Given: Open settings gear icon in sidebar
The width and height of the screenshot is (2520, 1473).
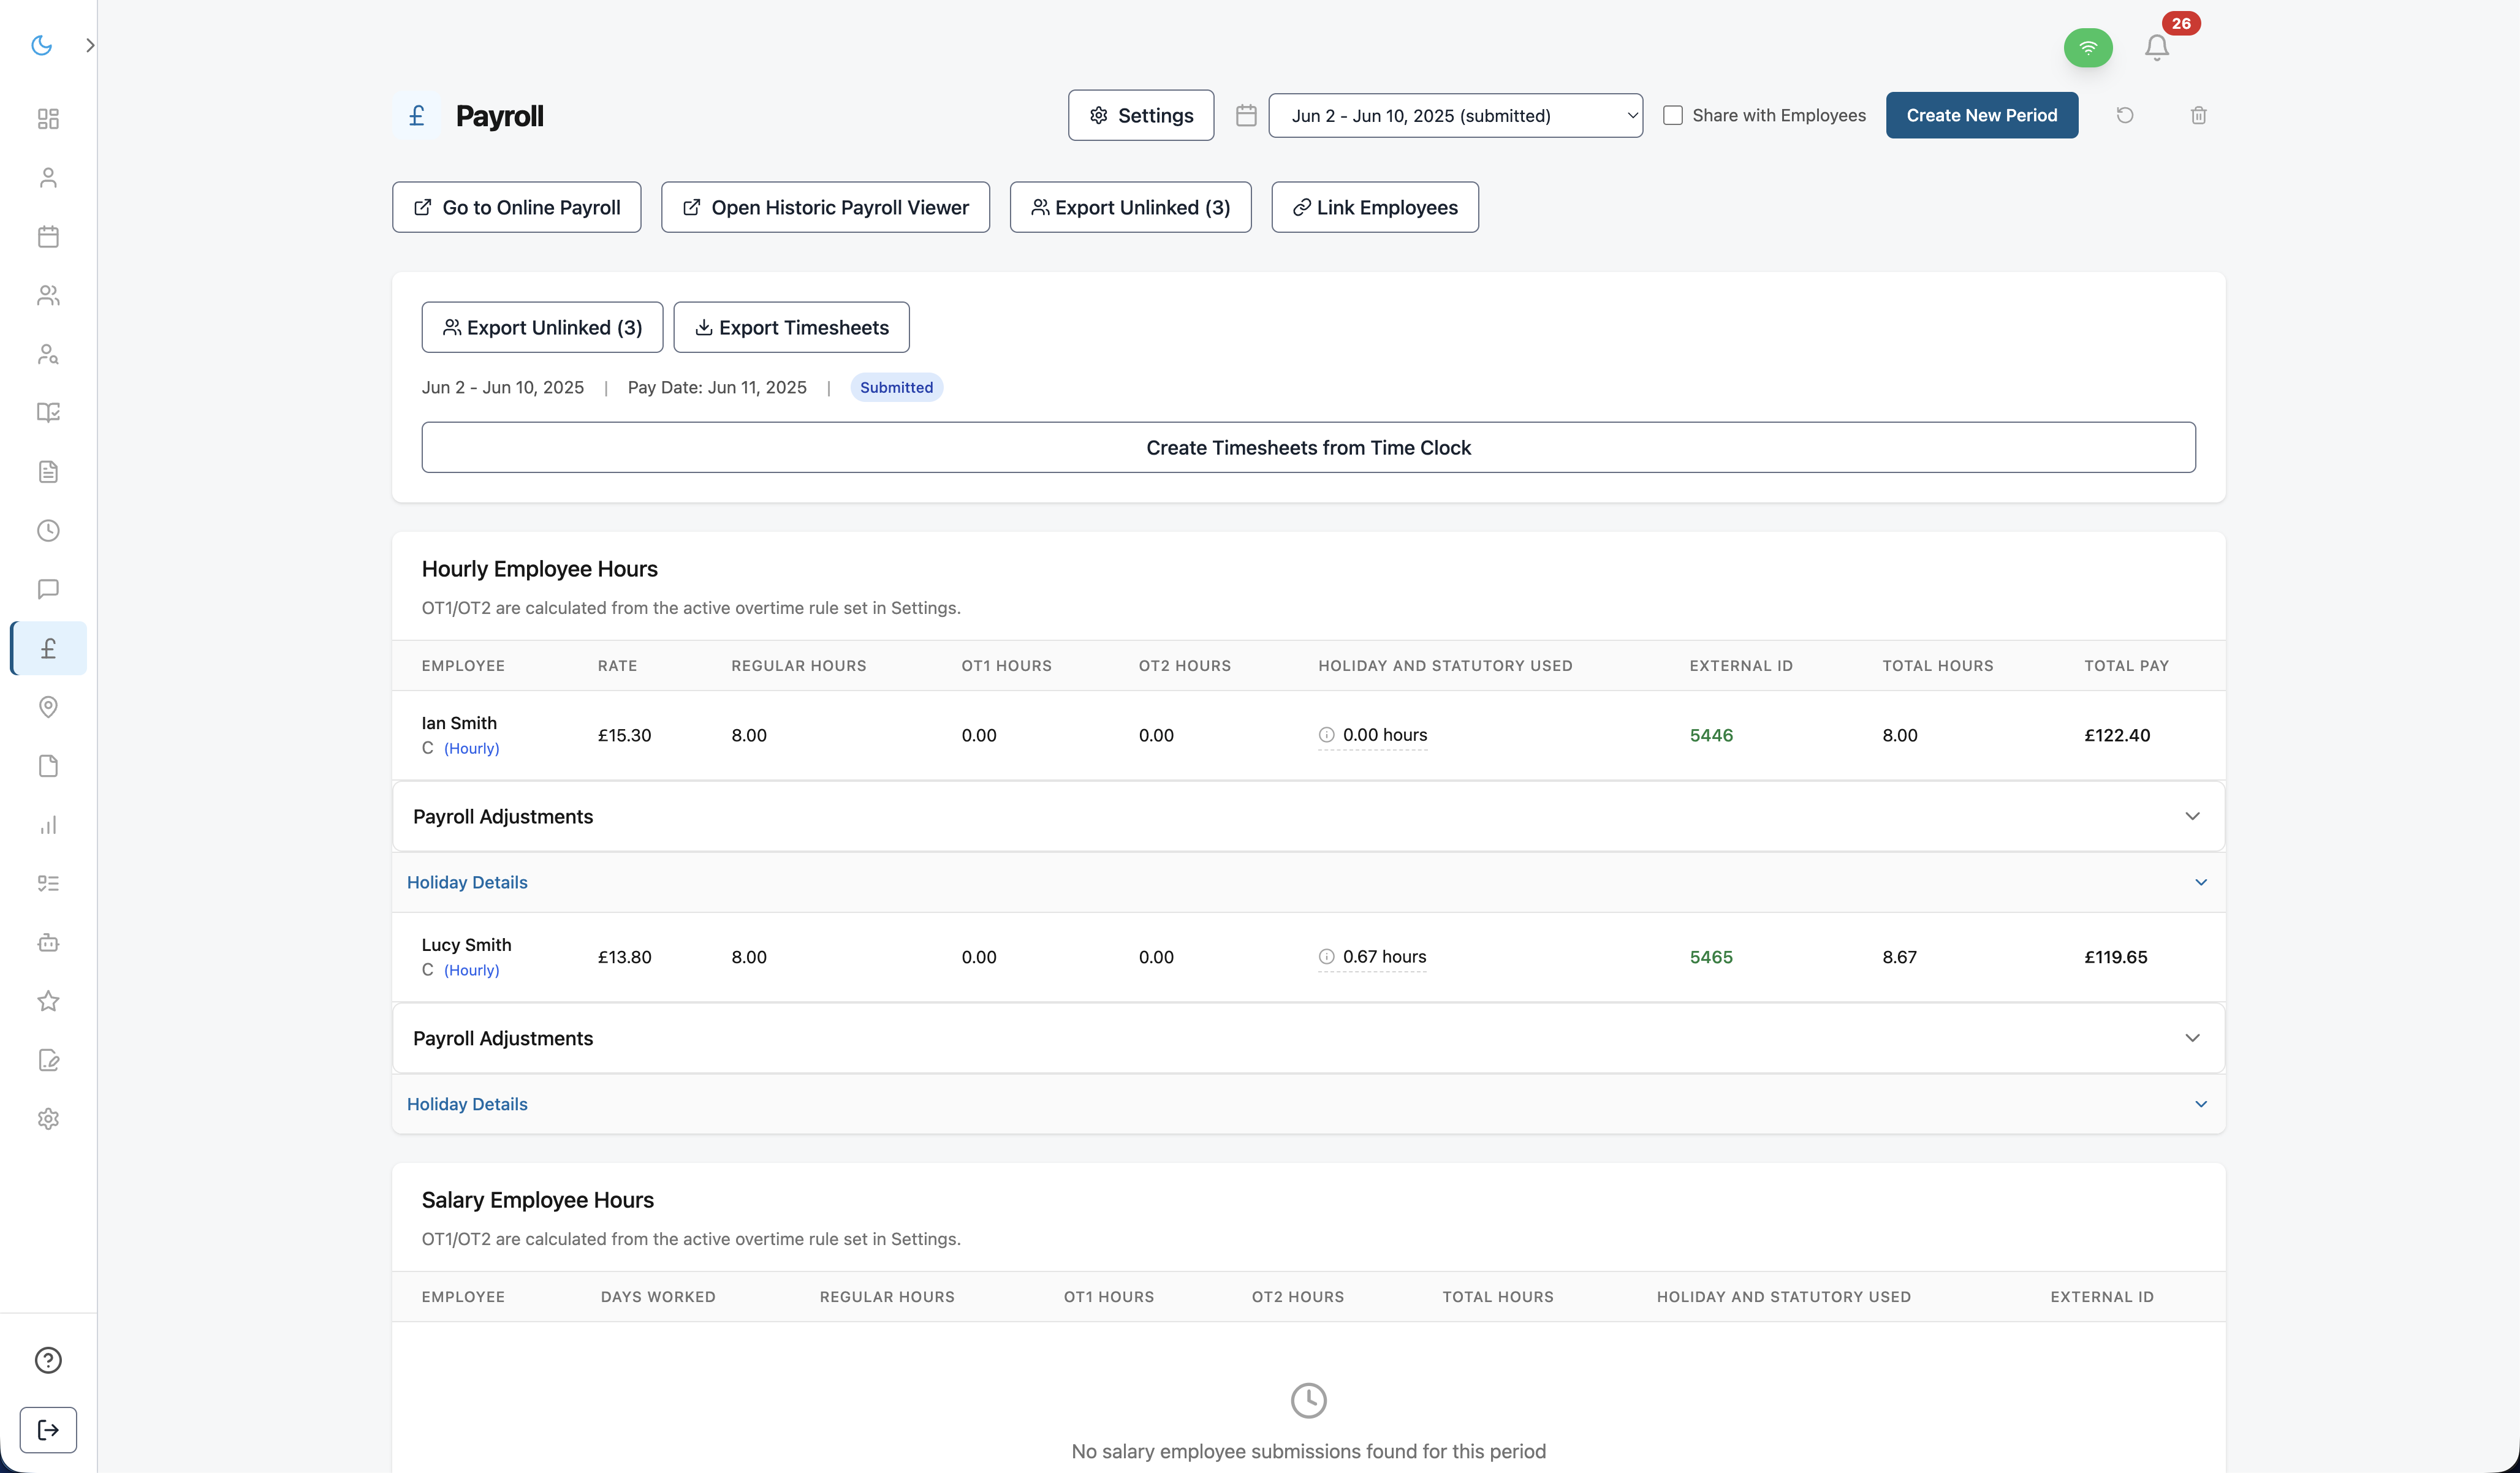Looking at the screenshot, I should (x=48, y=1119).
